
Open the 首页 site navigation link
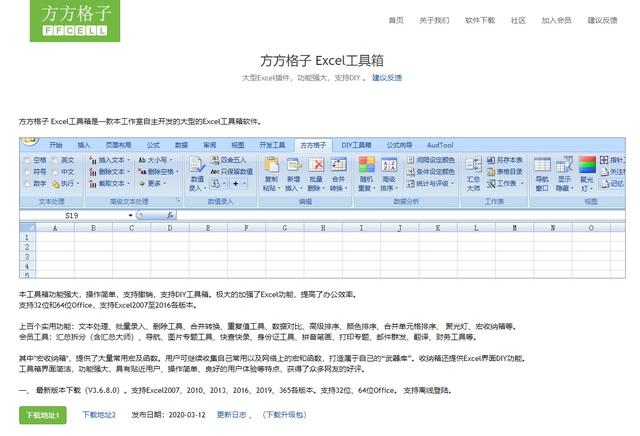pyautogui.click(x=396, y=20)
